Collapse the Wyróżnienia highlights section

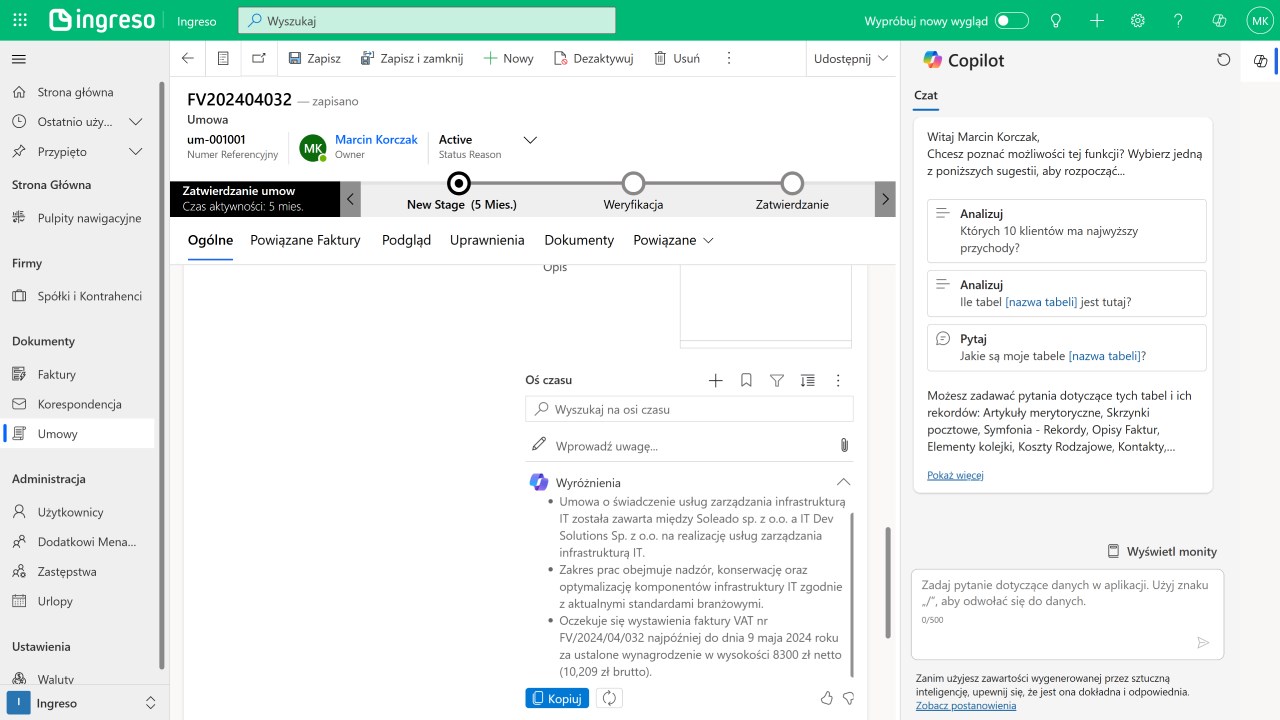click(x=843, y=482)
